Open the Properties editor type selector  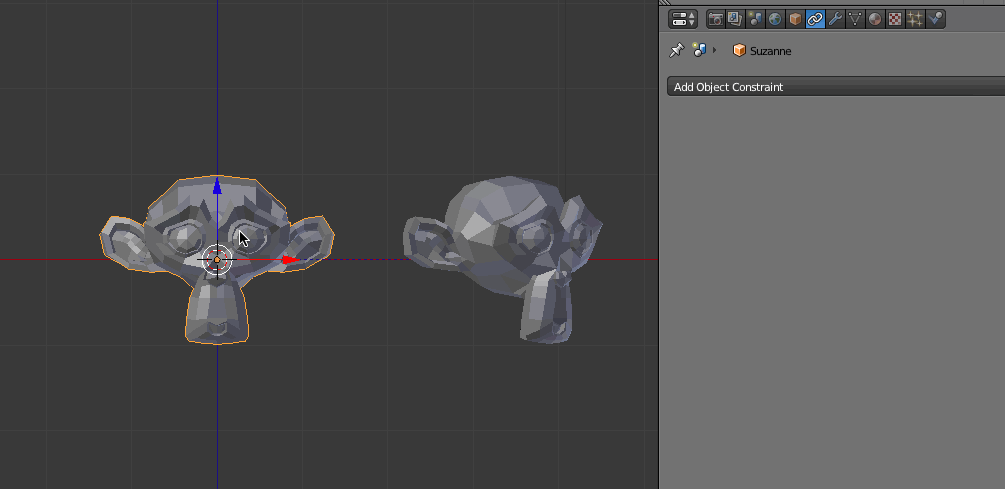[x=683, y=19]
